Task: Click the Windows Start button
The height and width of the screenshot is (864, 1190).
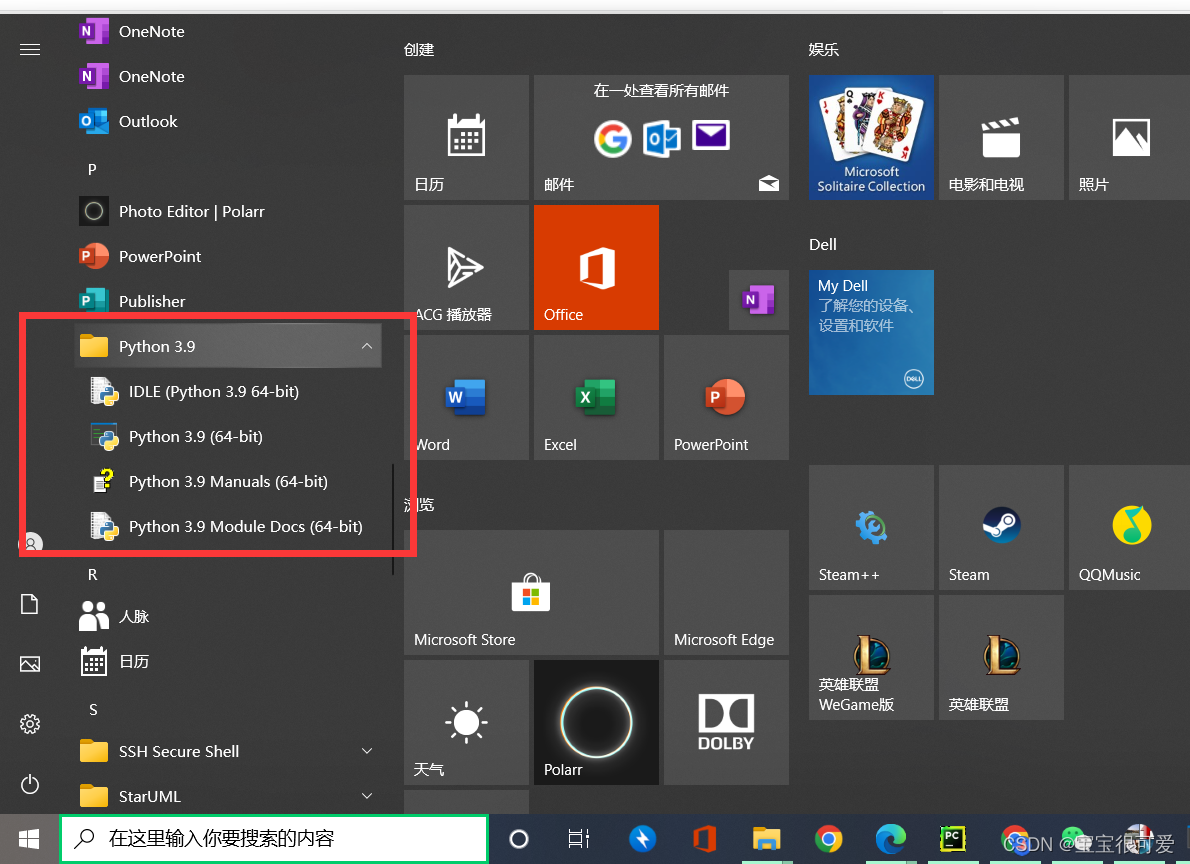Action: 29,839
